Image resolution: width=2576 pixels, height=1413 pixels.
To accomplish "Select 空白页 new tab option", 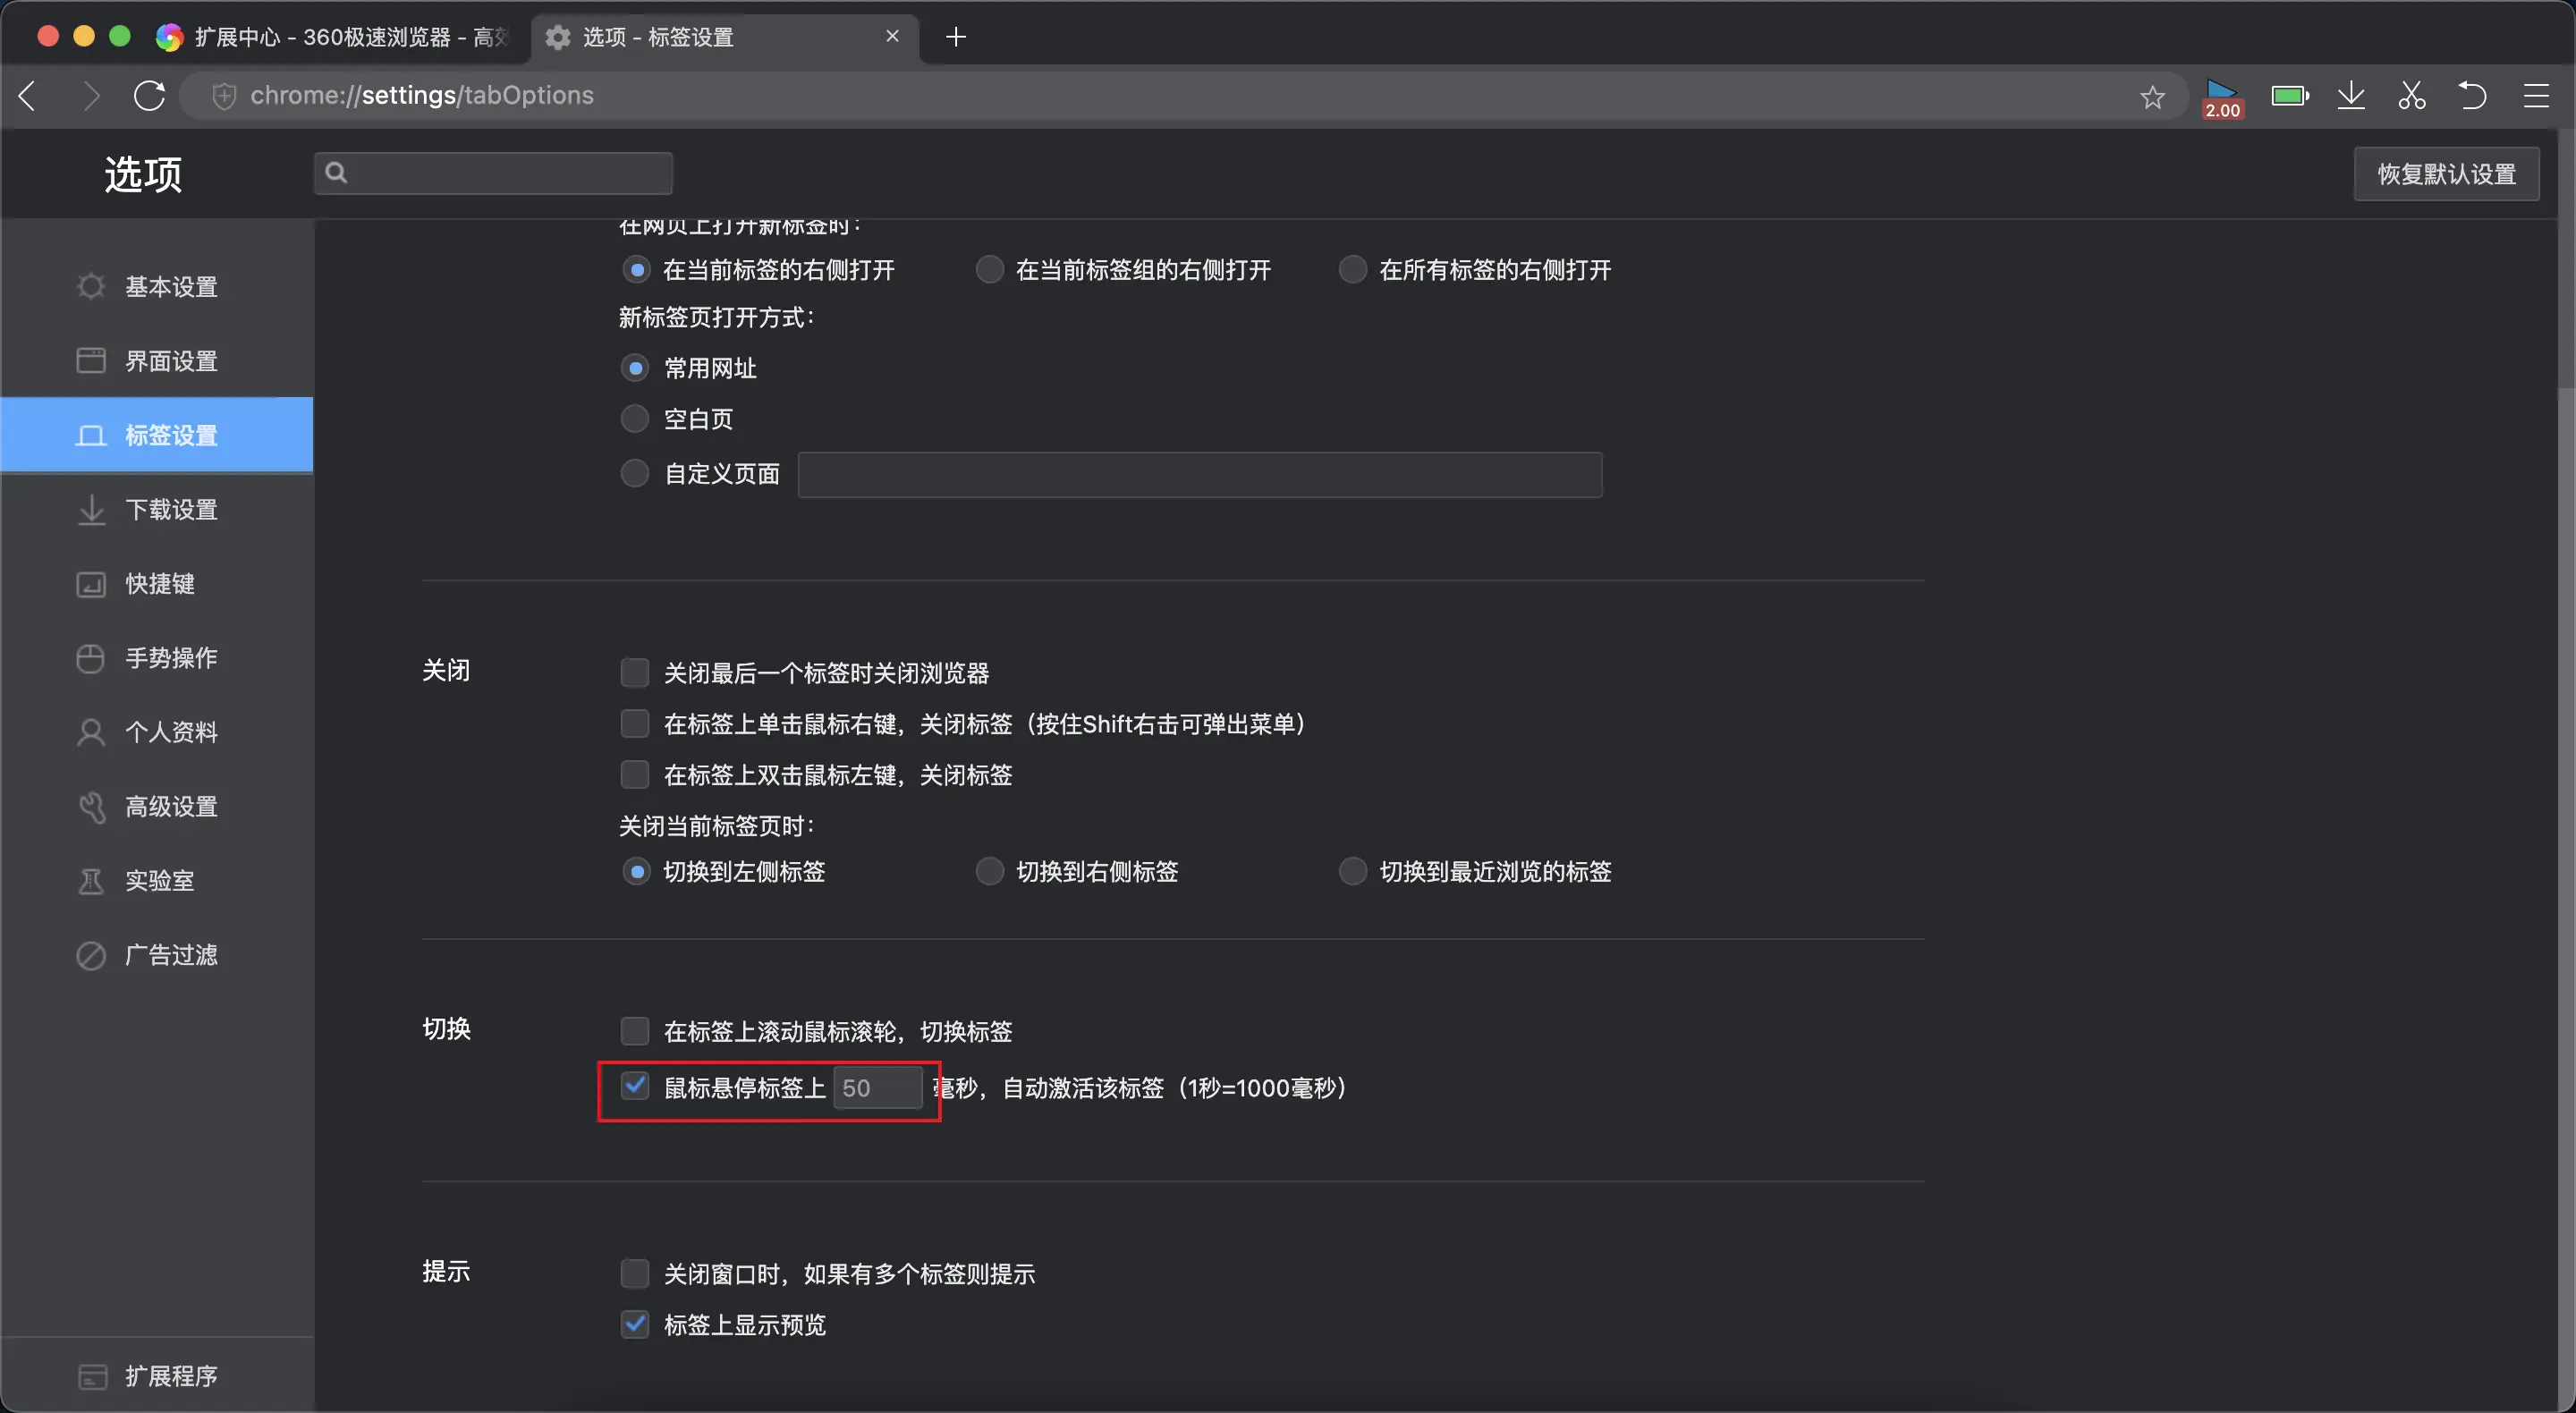I will (636, 418).
